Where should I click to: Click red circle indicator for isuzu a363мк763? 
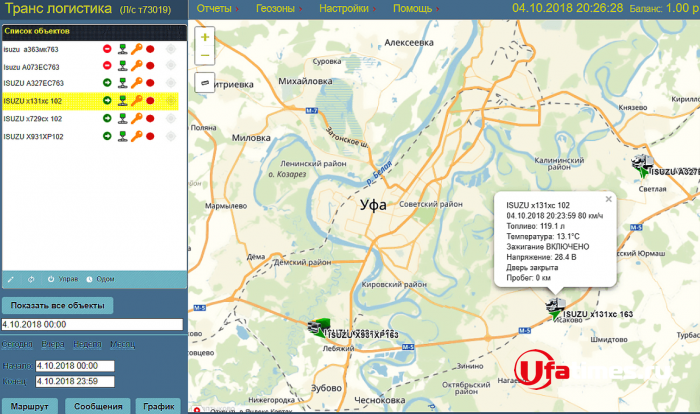tap(150, 49)
